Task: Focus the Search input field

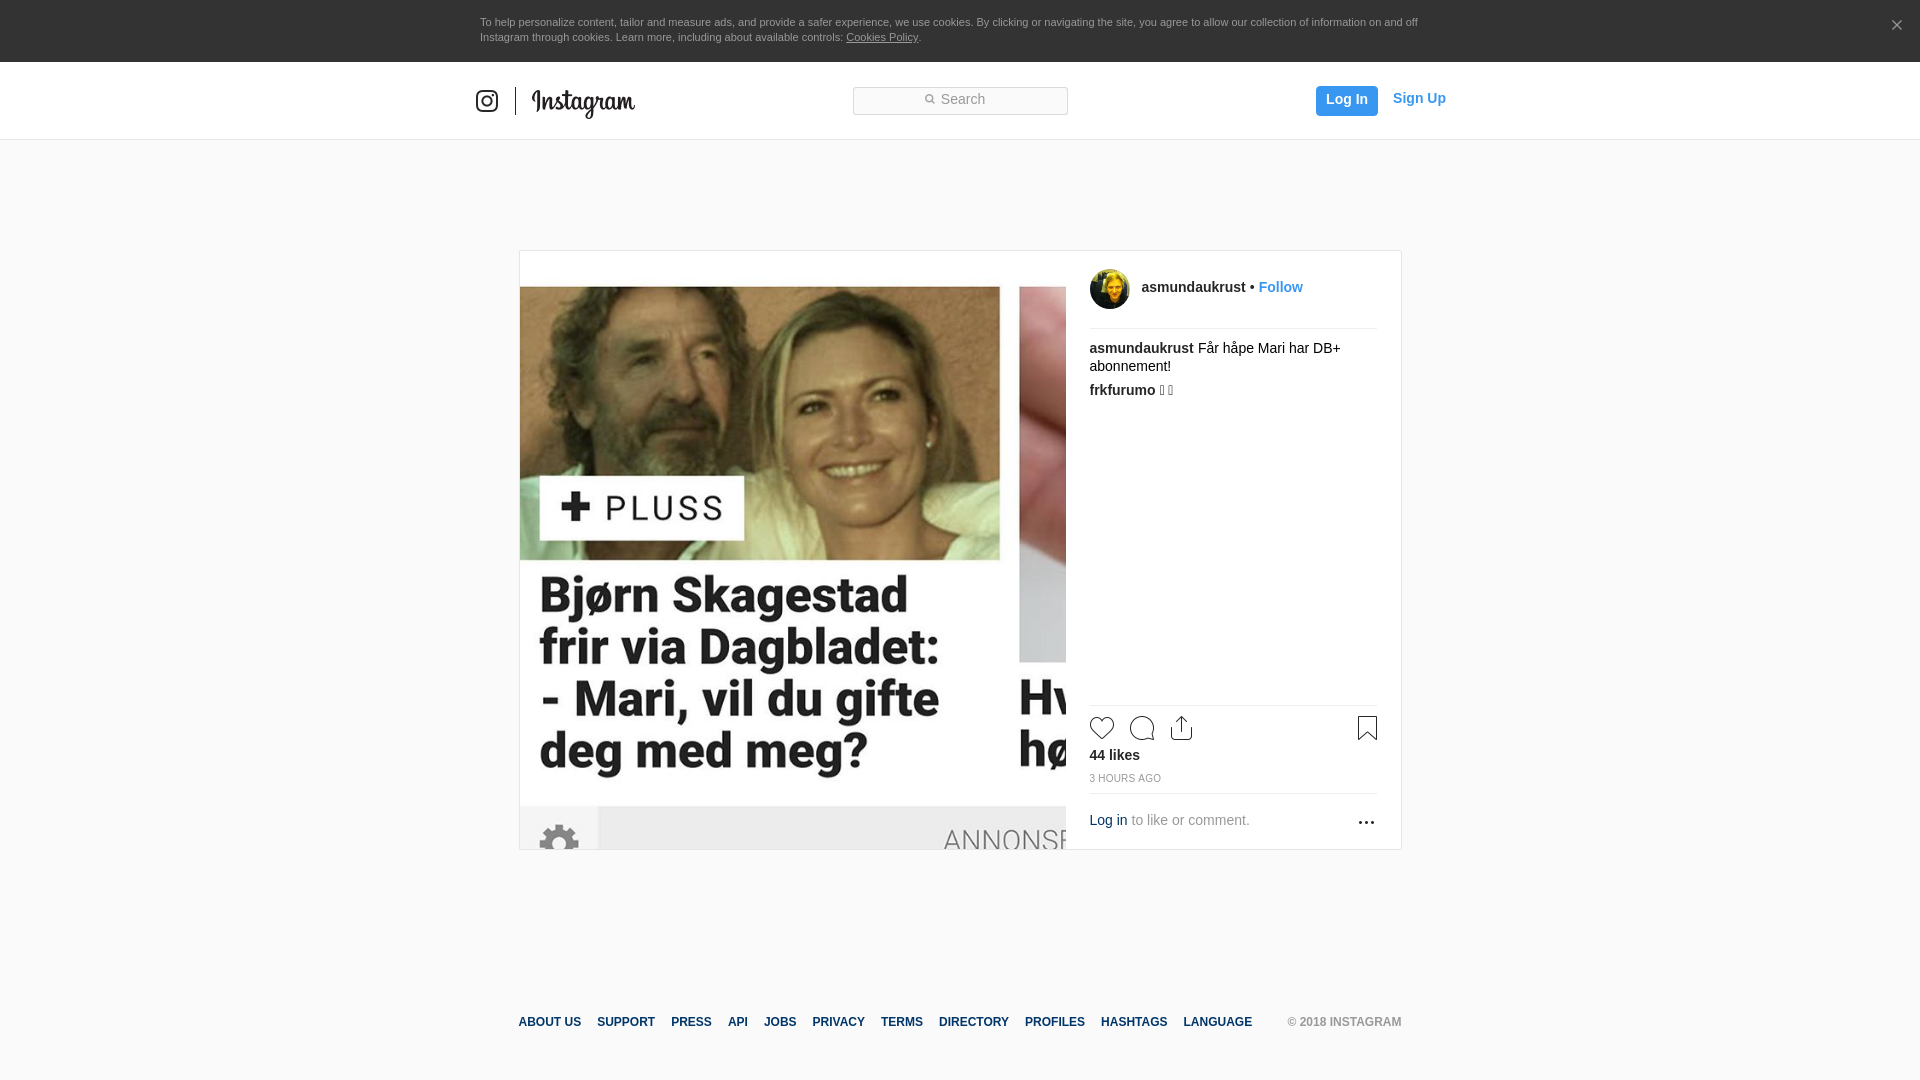Action: (960, 100)
